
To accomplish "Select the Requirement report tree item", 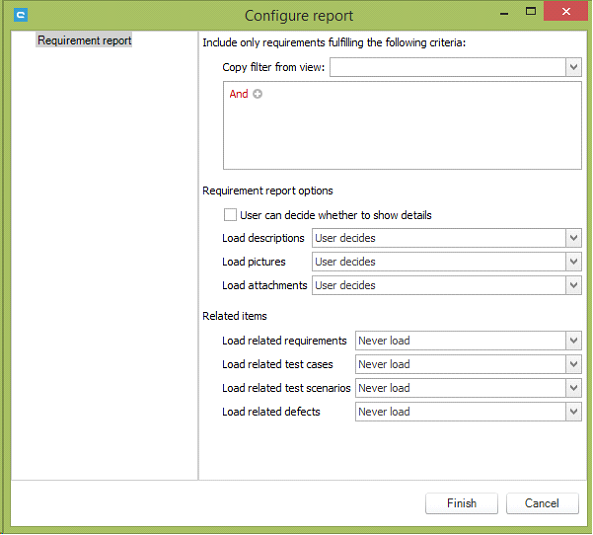I will click(84, 40).
